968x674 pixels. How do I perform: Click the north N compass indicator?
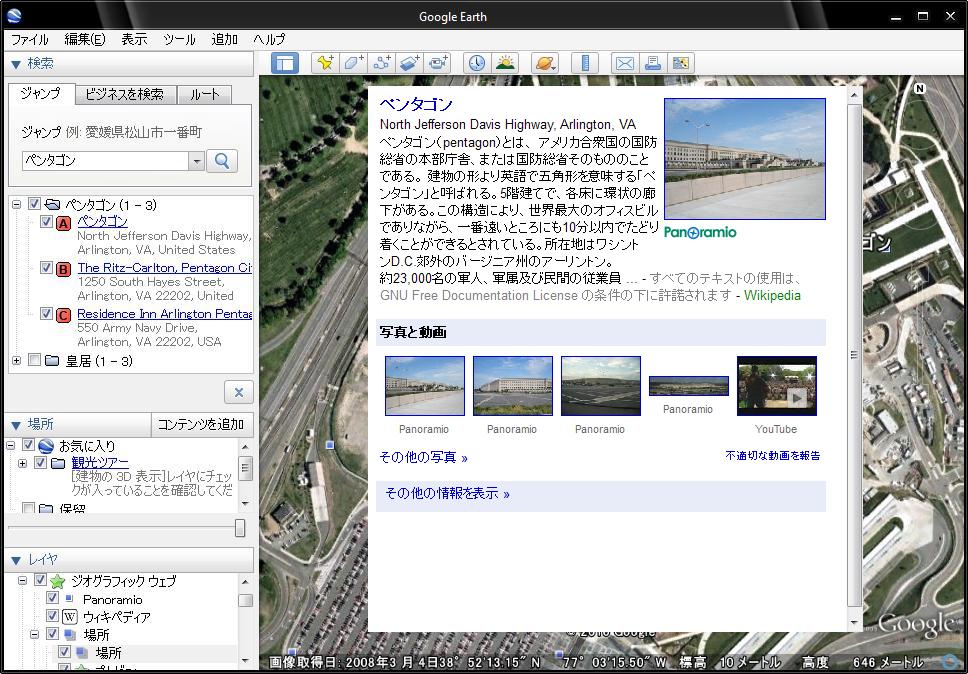tap(920, 88)
